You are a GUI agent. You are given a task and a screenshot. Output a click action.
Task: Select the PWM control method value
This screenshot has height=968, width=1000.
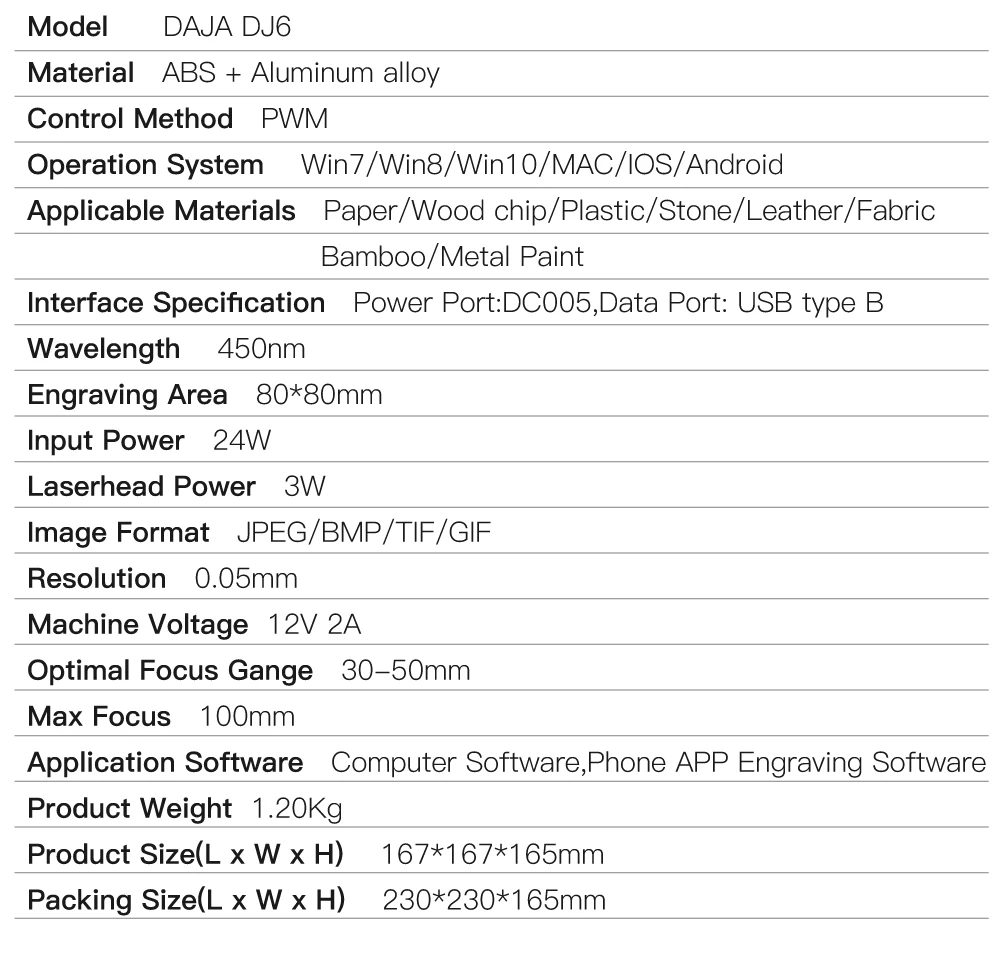(295, 119)
